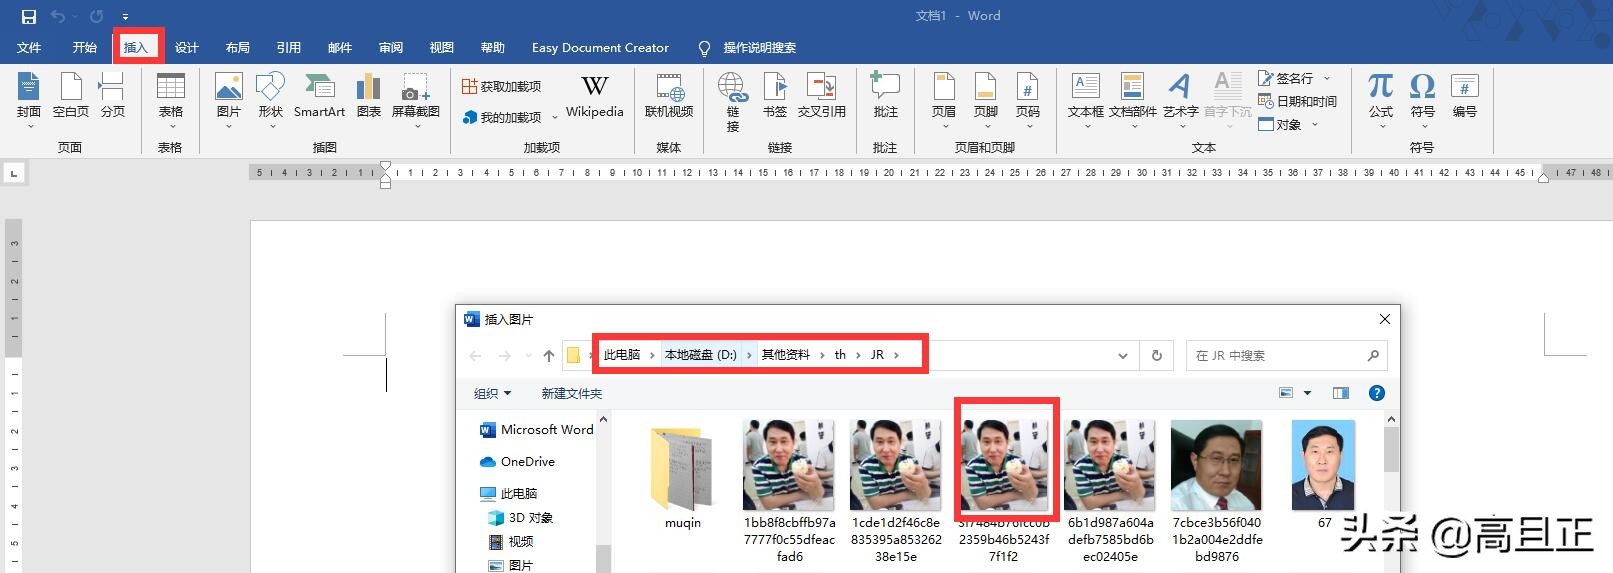1613x573 pixels.
Task: Select 3D 对象 in the navigation pane
Action: [x=520, y=518]
